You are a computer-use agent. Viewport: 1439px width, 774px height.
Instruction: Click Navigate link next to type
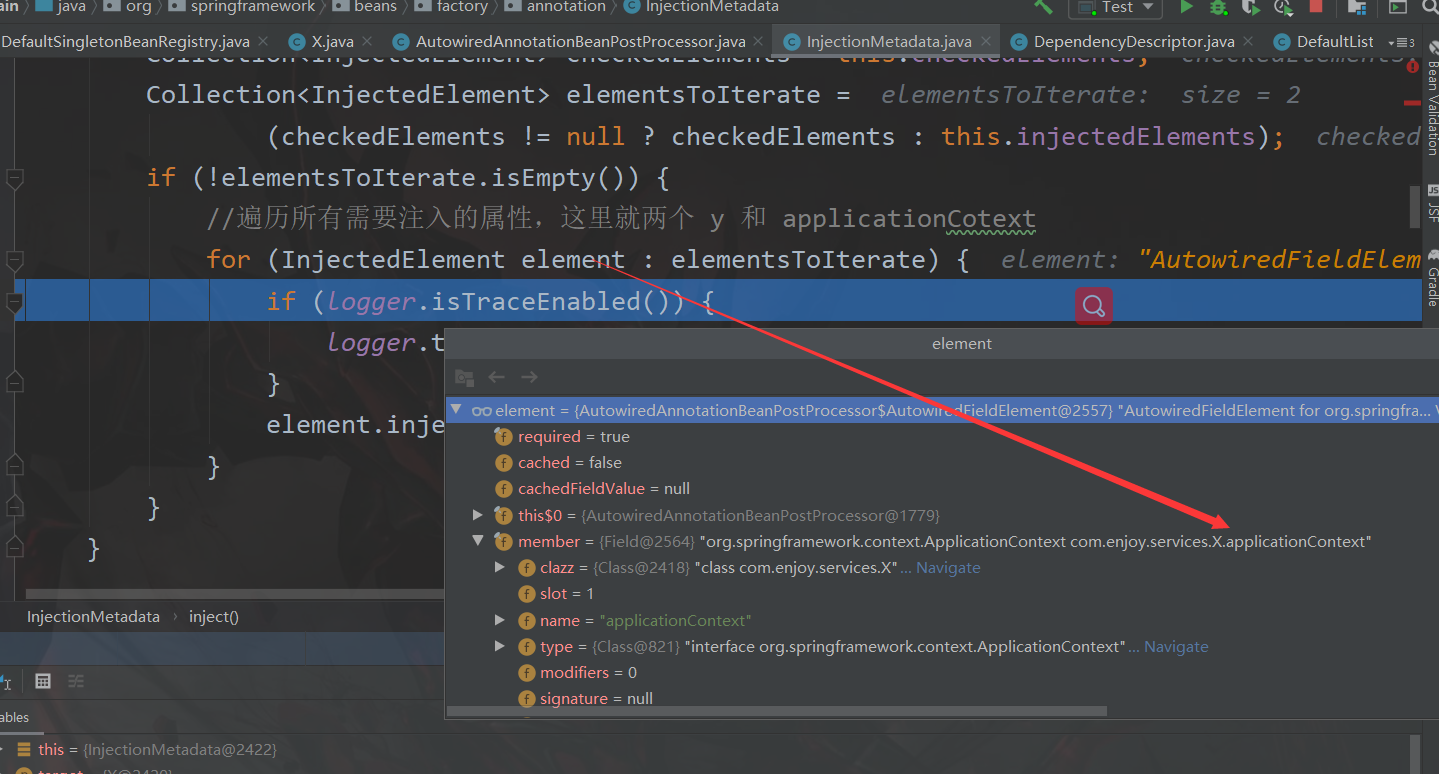click(1176, 647)
